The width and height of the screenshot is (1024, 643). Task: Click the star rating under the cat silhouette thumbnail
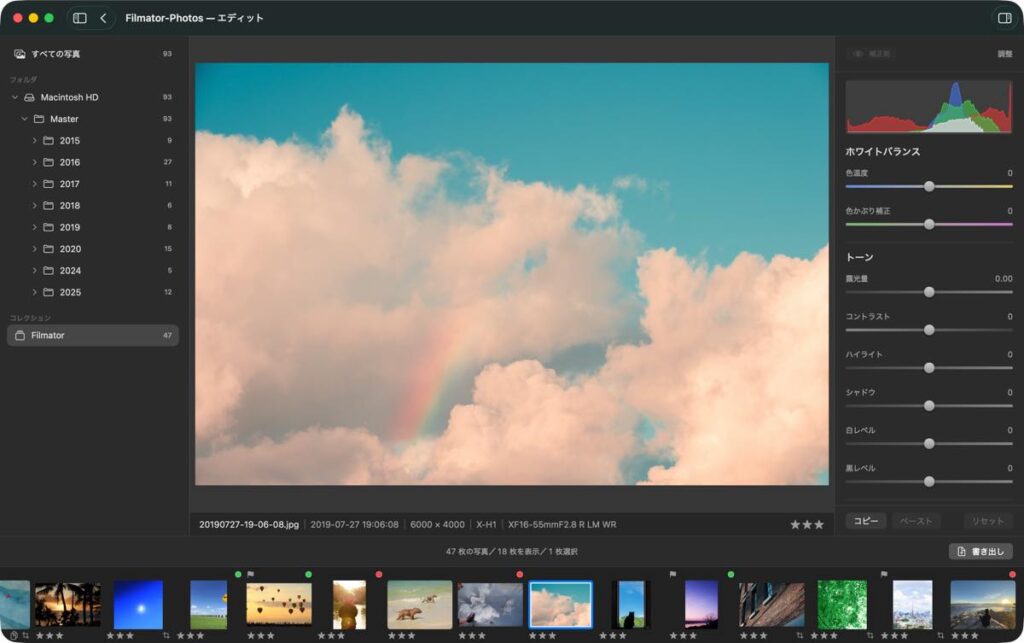(613, 635)
